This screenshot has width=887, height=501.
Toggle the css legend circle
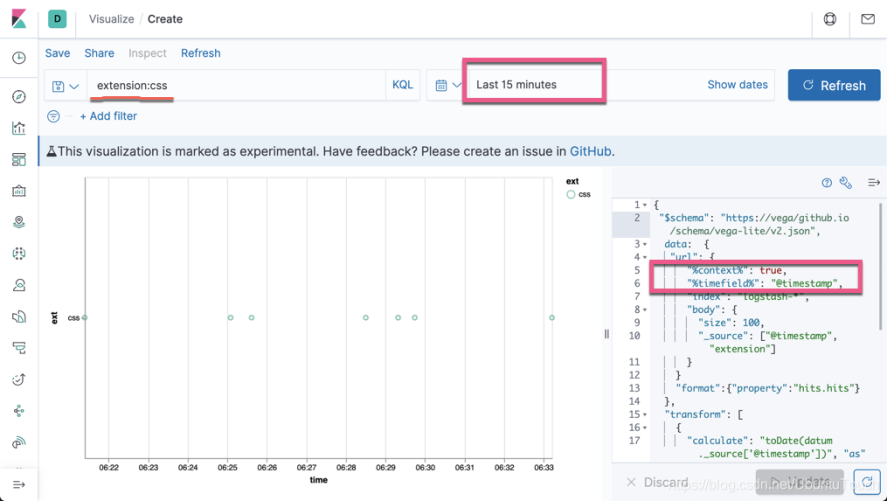[x=571, y=194]
